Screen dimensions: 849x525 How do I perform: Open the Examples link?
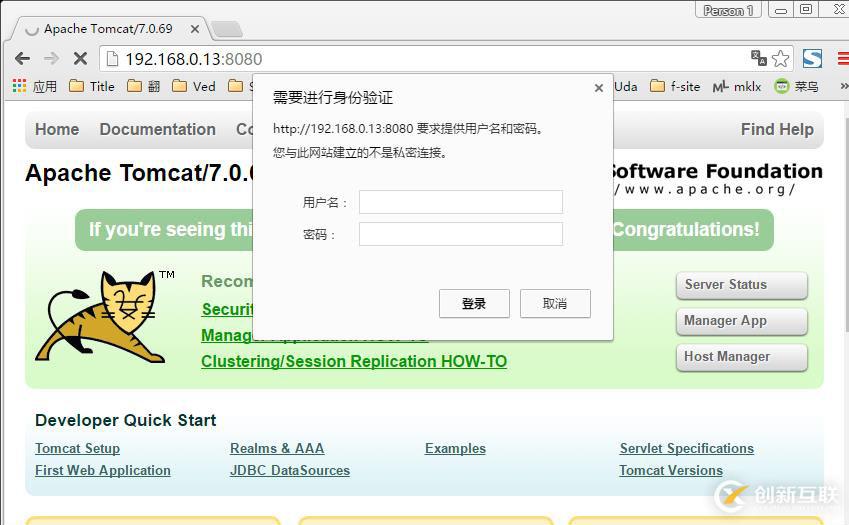pyautogui.click(x=455, y=448)
